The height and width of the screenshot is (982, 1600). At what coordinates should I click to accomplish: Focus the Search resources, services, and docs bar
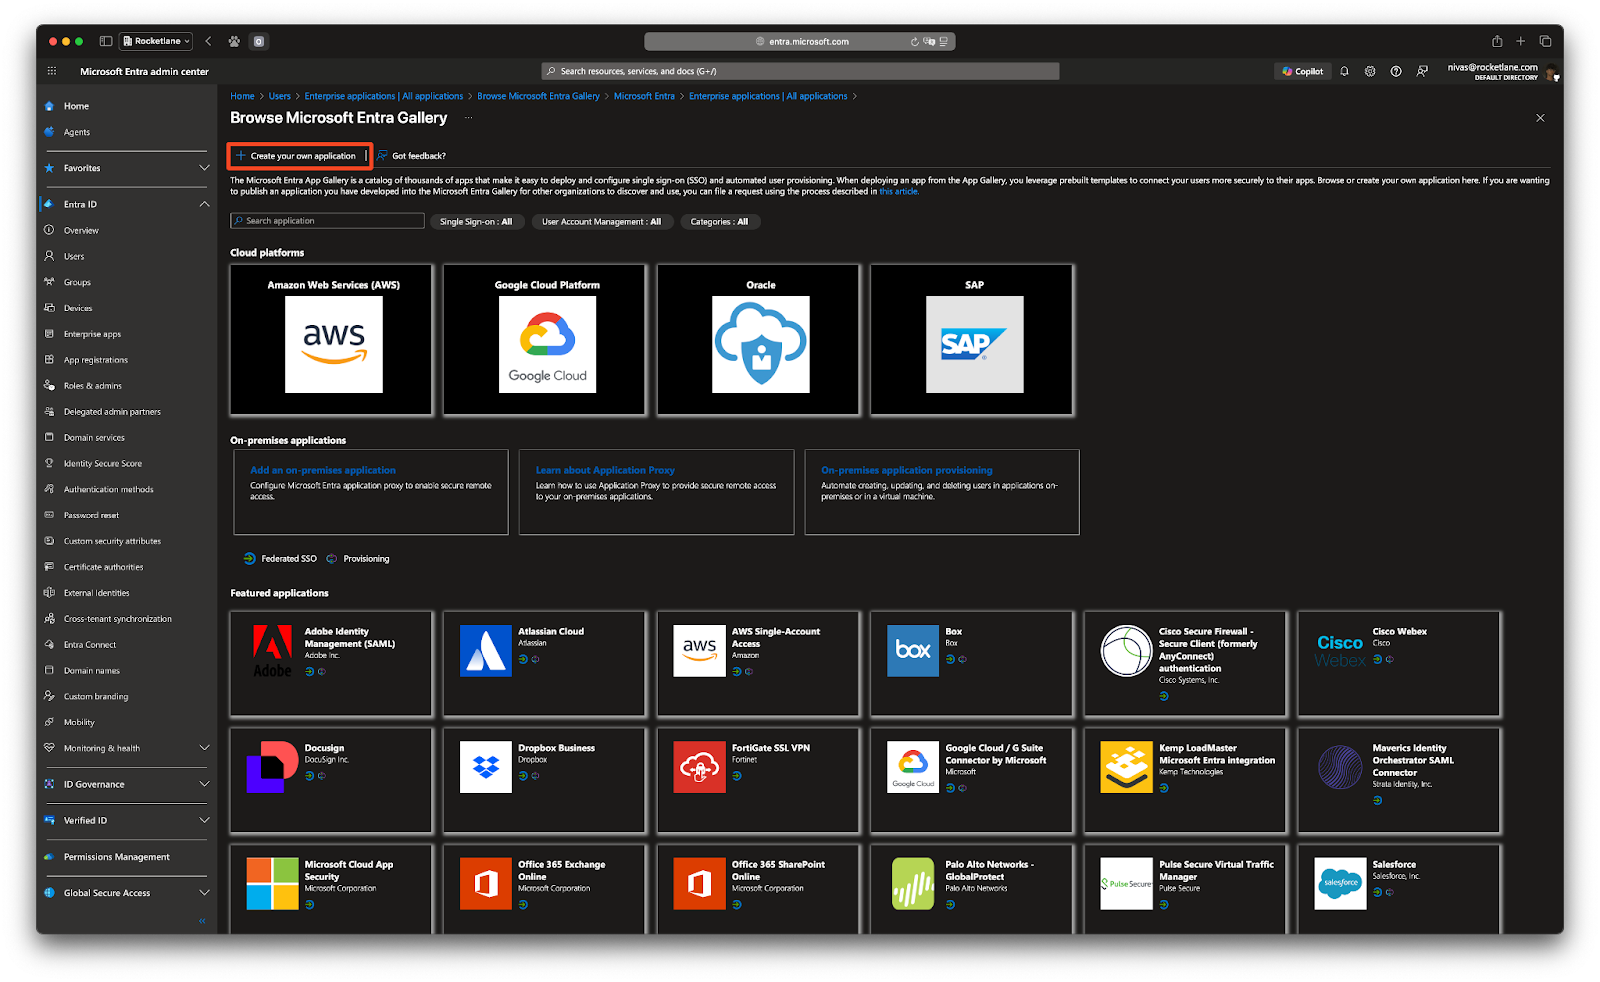[x=800, y=71]
